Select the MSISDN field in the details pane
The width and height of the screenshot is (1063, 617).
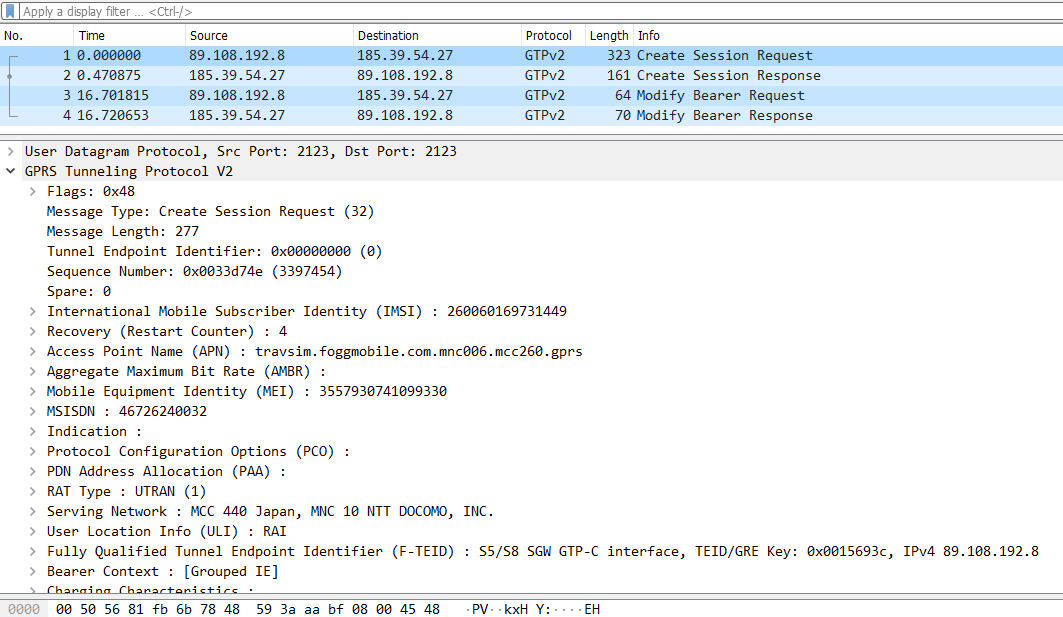[110, 411]
